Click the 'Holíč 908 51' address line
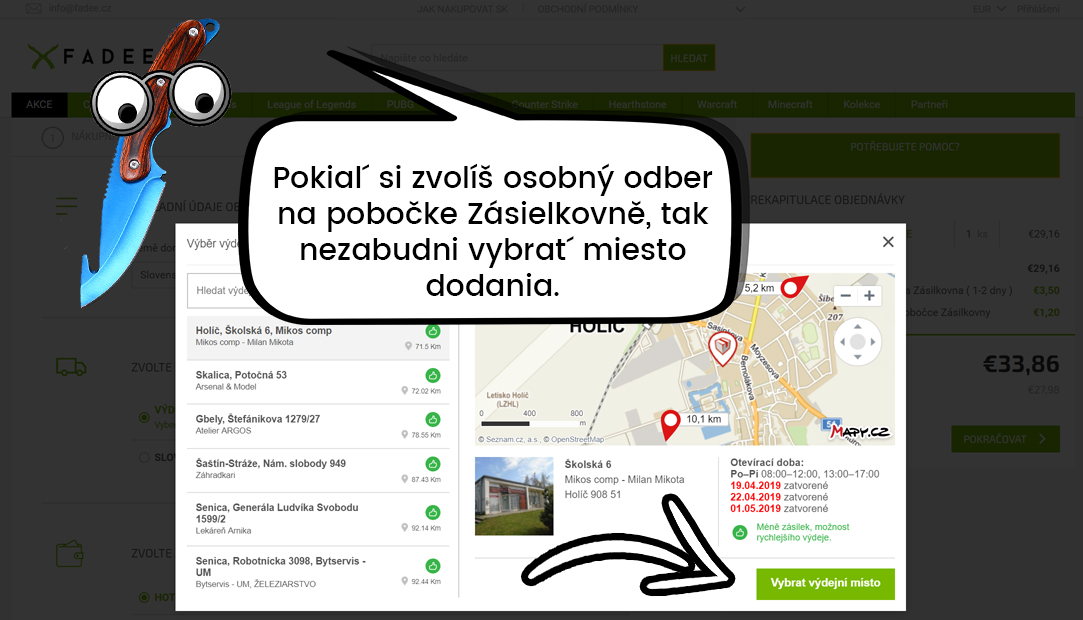The width and height of the screenshot is (1083, 620). pos(593,494)
